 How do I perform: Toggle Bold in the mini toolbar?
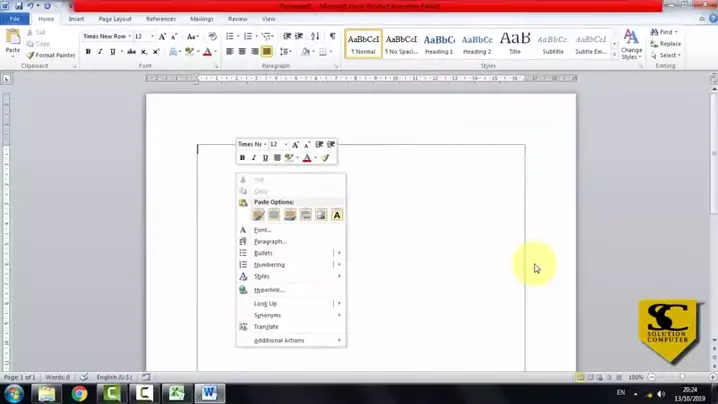pyautogui.click(x=242, y=158)
